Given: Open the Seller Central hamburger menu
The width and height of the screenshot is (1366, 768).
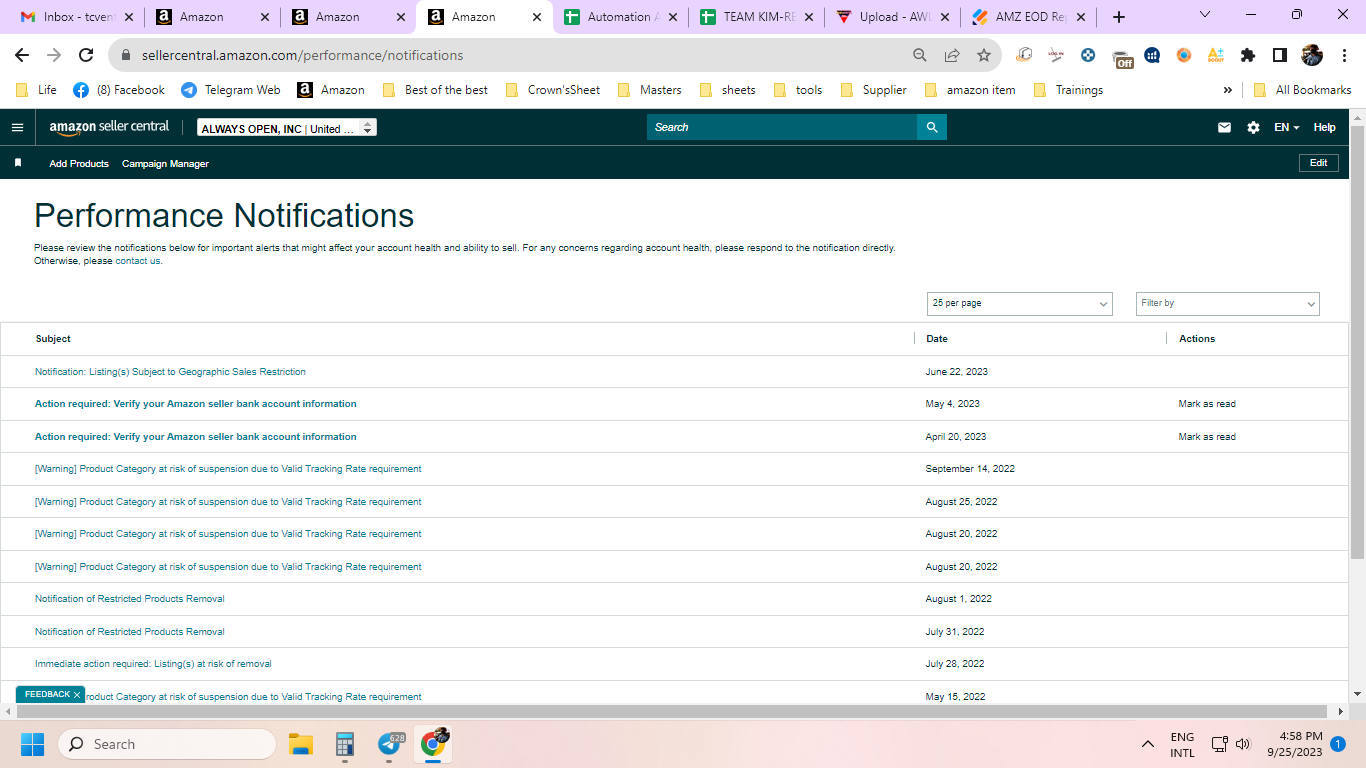Looking at the screenshot, I should (17, 128).
